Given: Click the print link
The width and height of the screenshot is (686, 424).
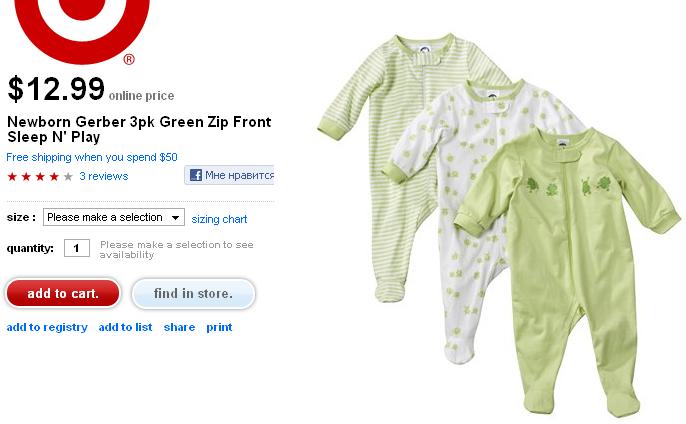Looking at the screenshot, I should [x=219, y=327].
